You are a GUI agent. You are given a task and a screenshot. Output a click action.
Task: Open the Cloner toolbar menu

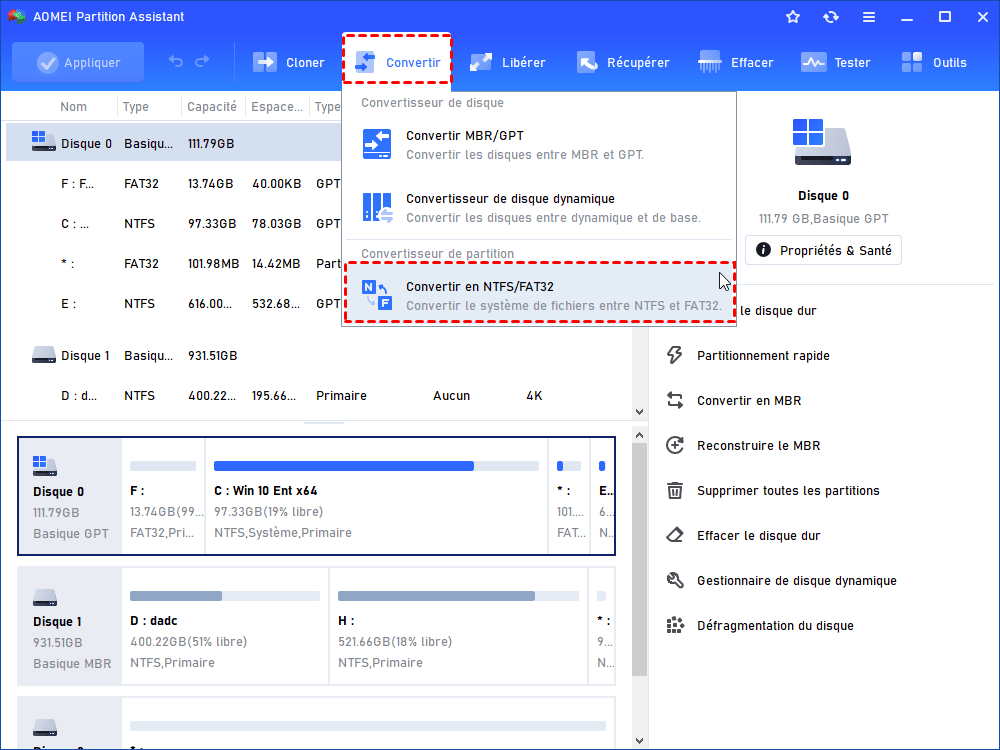click(289, 62)
